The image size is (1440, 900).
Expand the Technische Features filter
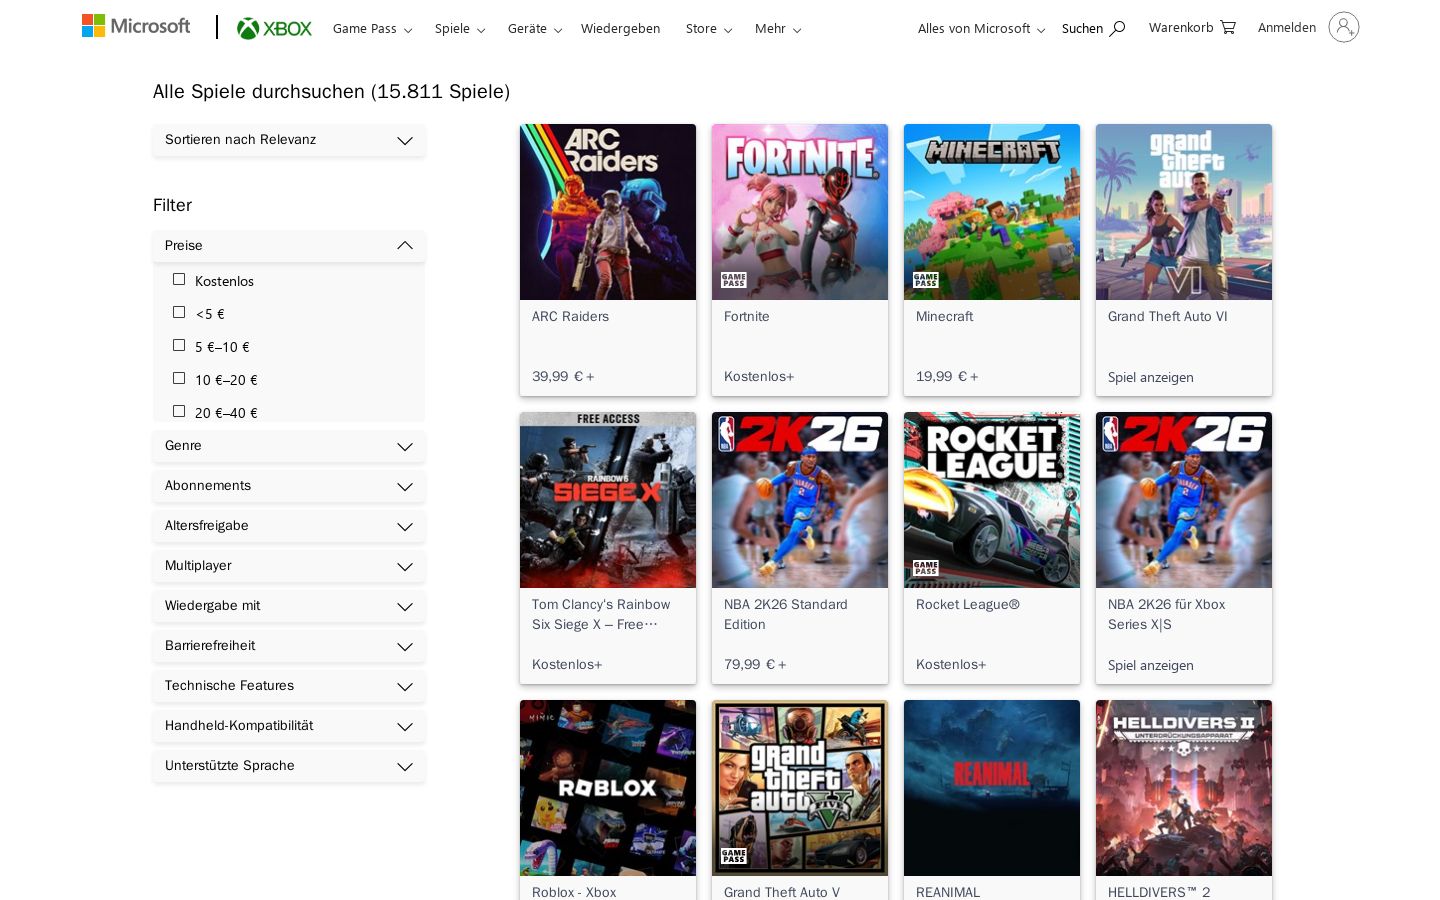(289, 686)
